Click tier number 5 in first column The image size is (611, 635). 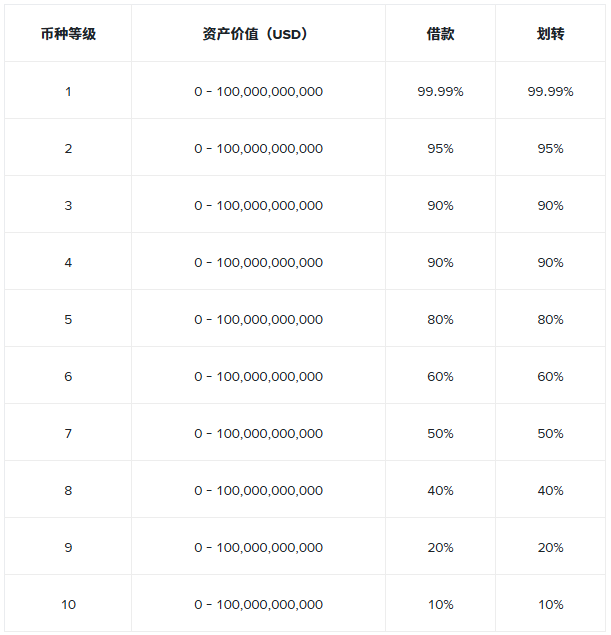click(x=68, y=319)
